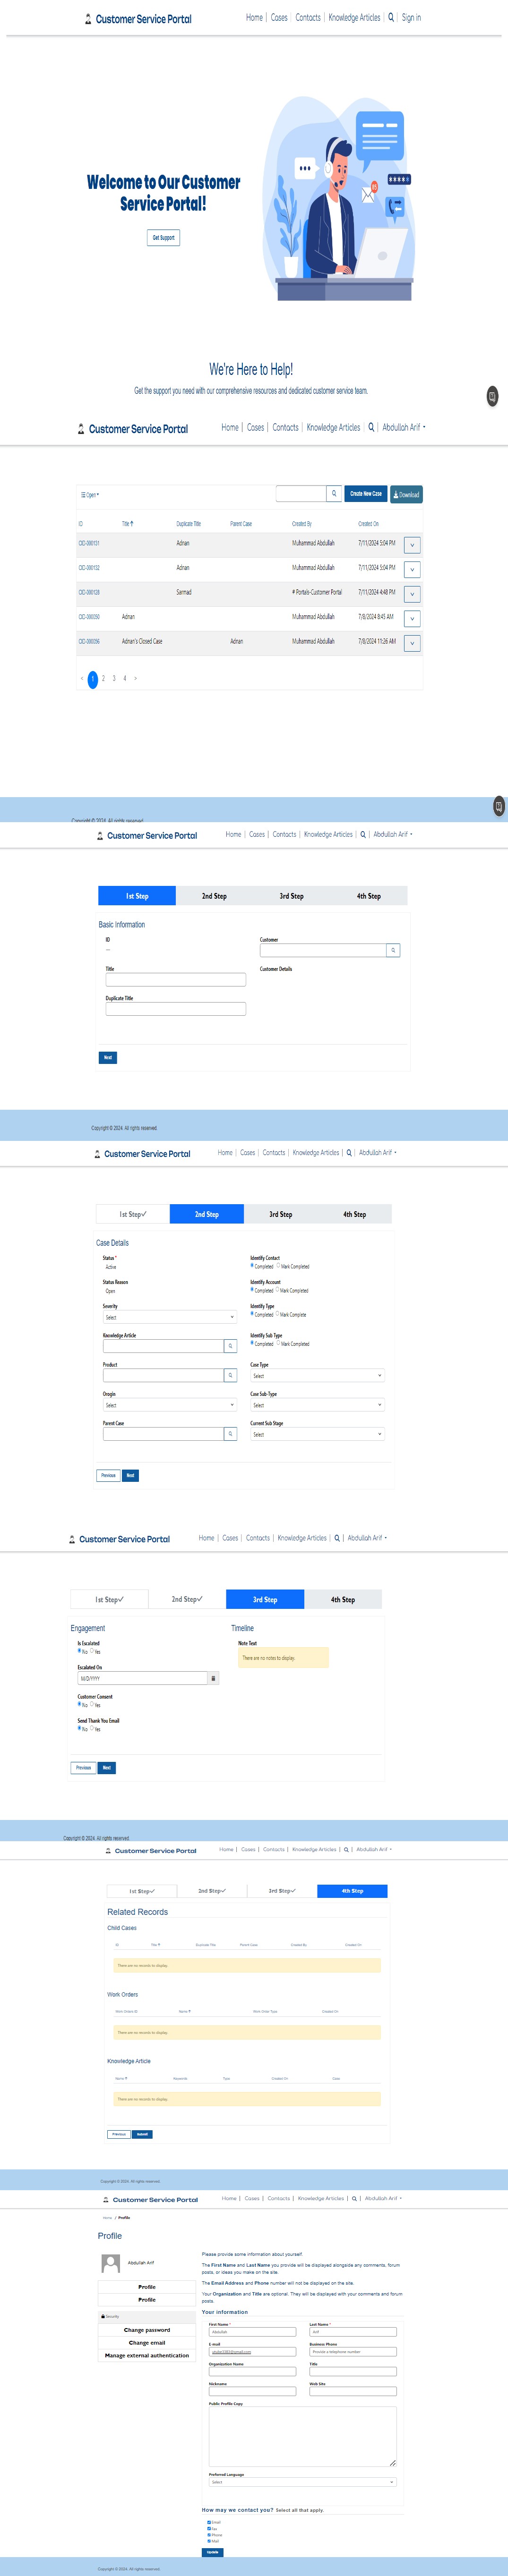The height and width of the screenshot is (2576, 508).
Task: Open the Parent Case lookup search icon
Action: coord(230,1434)
